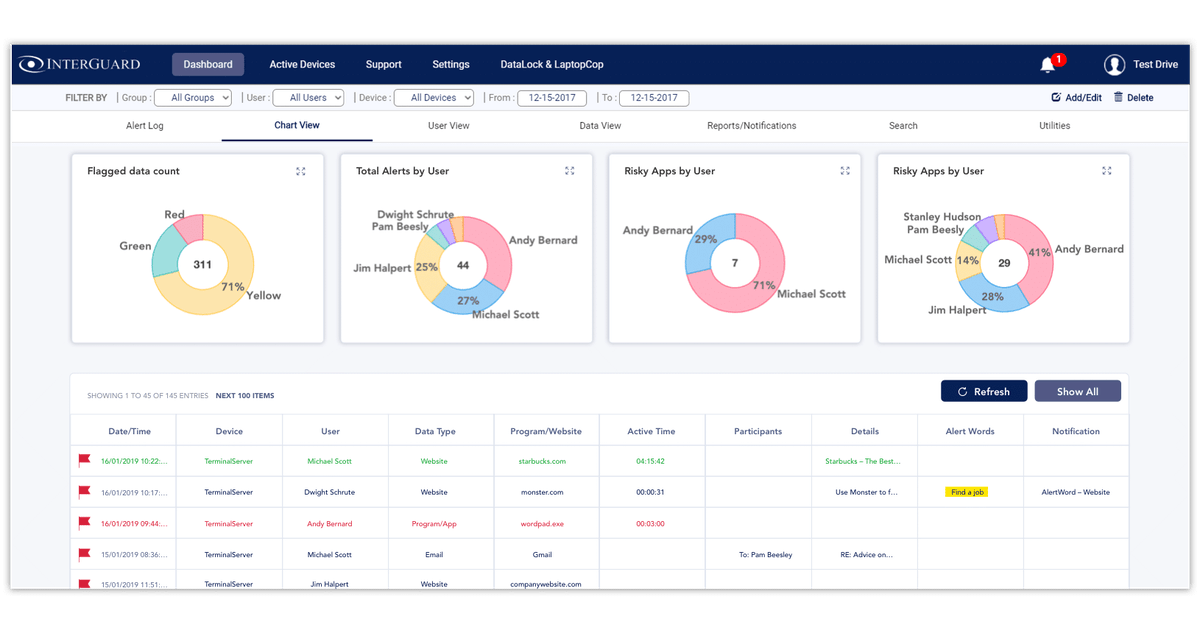Expand the Total Alerts by User chart

coord(570,171)
